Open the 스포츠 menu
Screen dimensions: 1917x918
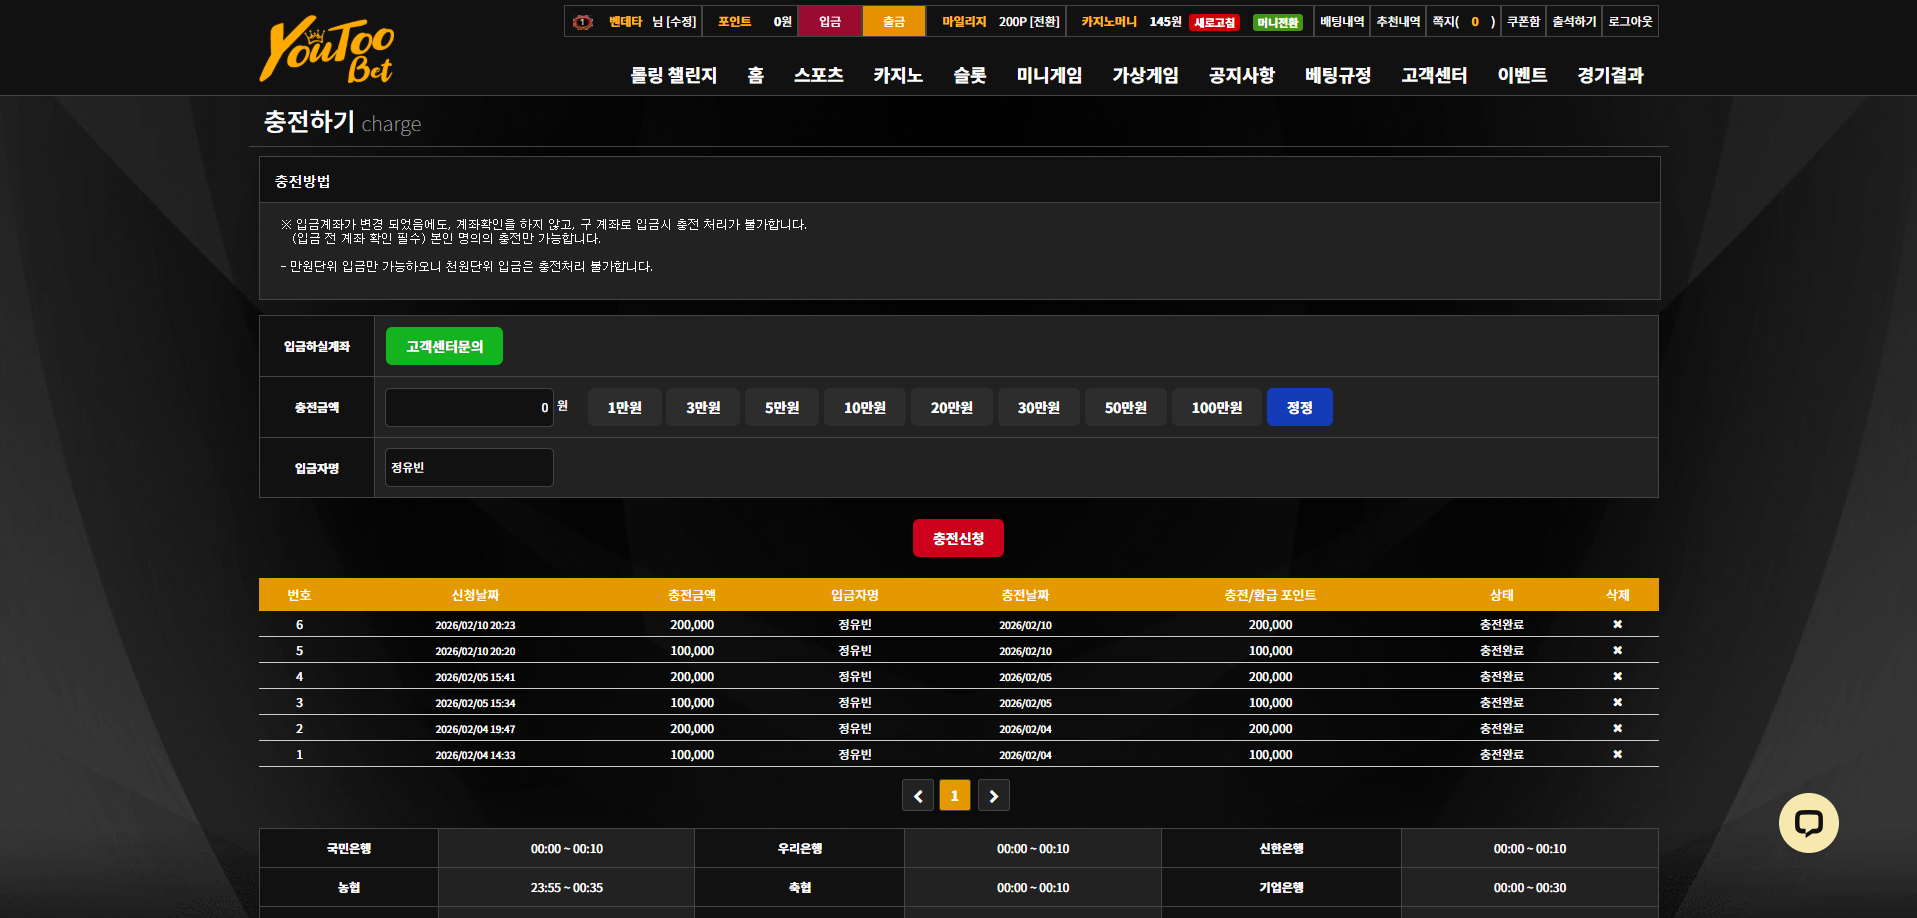click(x=818, y=75)
